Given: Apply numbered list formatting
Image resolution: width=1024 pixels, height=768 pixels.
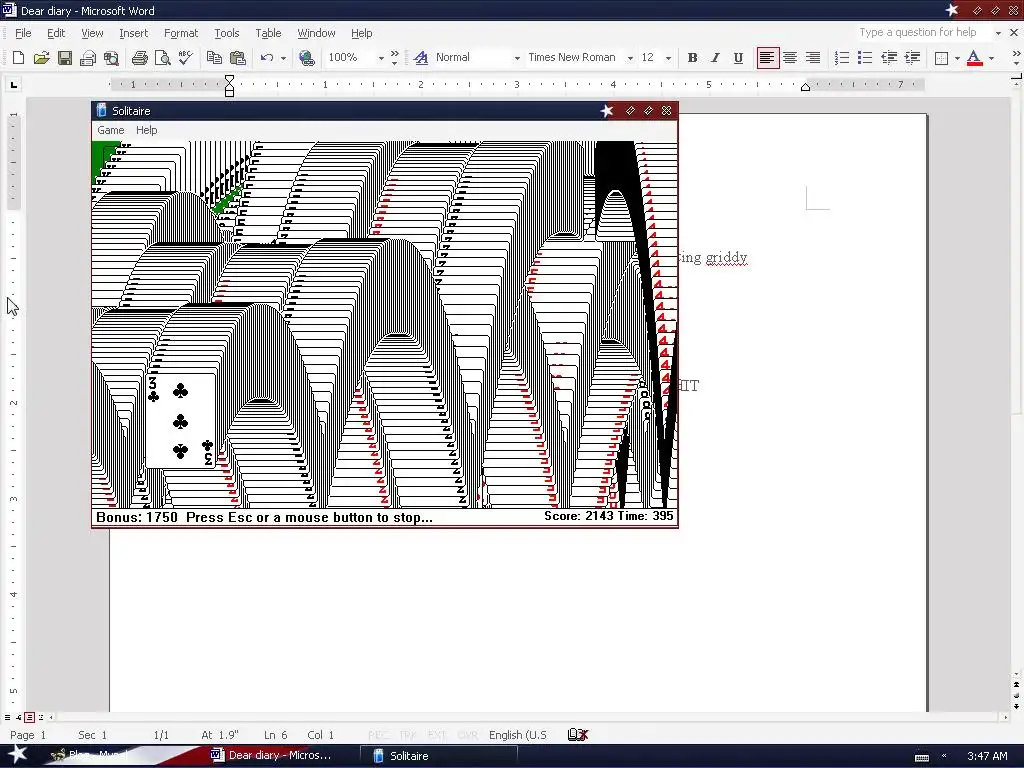Looking at the screenshot, I should point(842,57).
